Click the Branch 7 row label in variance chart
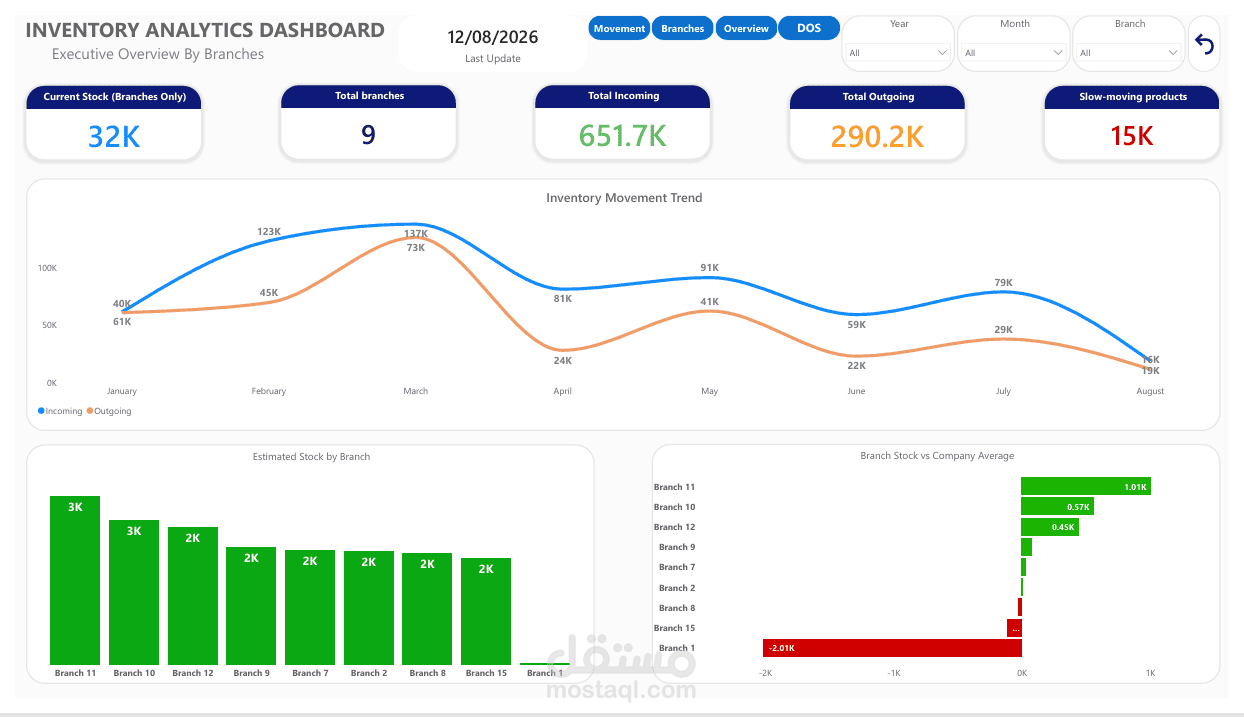1244x717 pixels. (x=677, y=567)
